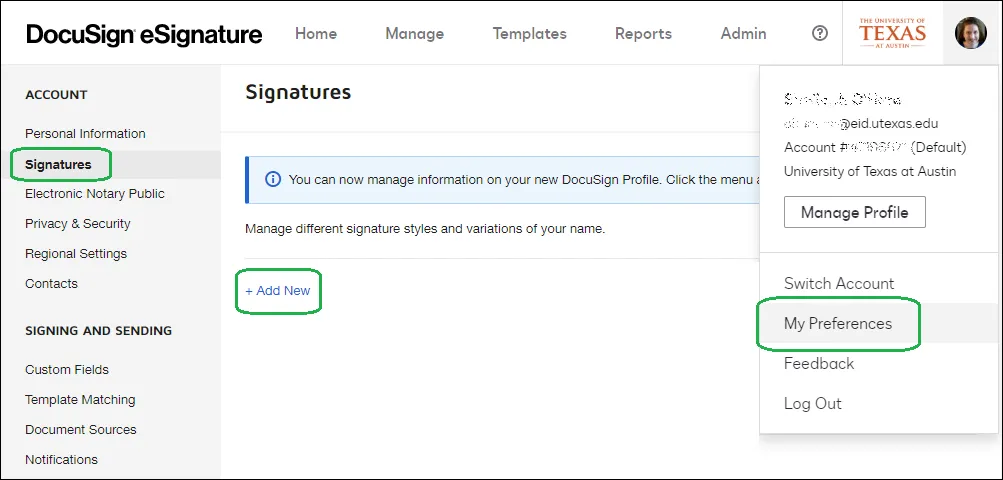Open Custom Fields in sidebar
1003x480 pixels.
(x=67, y=370)
